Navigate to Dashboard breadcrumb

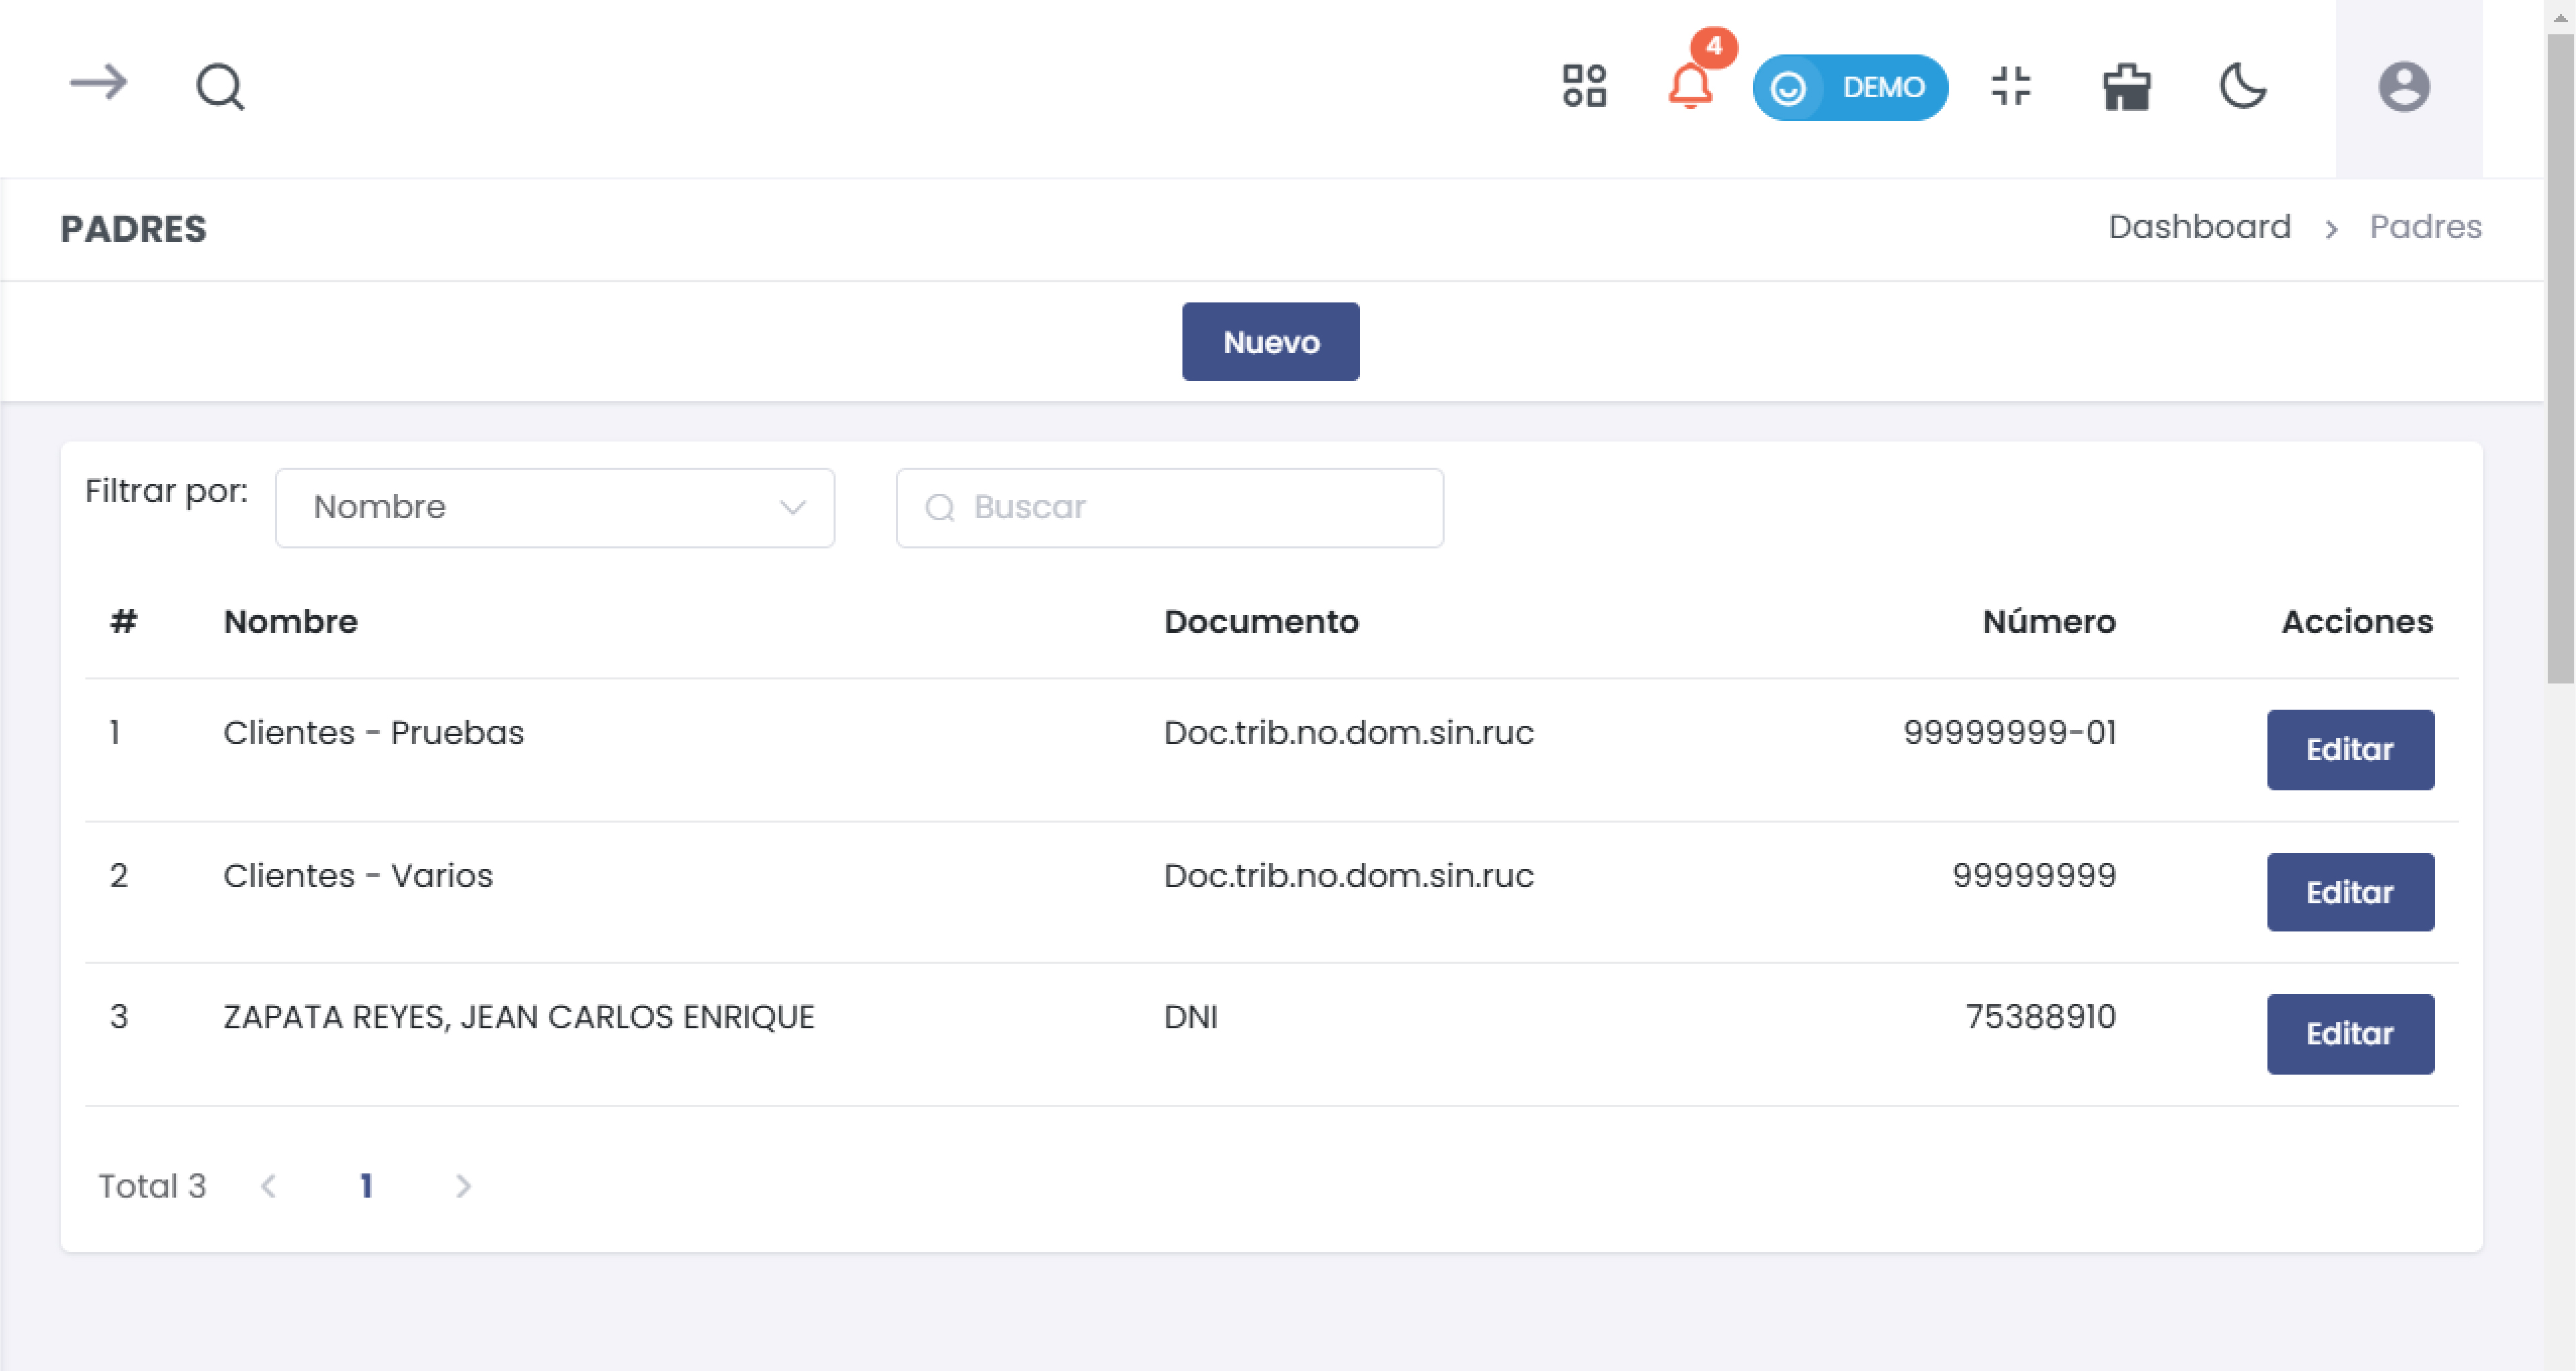pyautogui.click(x=2199, y=226)
